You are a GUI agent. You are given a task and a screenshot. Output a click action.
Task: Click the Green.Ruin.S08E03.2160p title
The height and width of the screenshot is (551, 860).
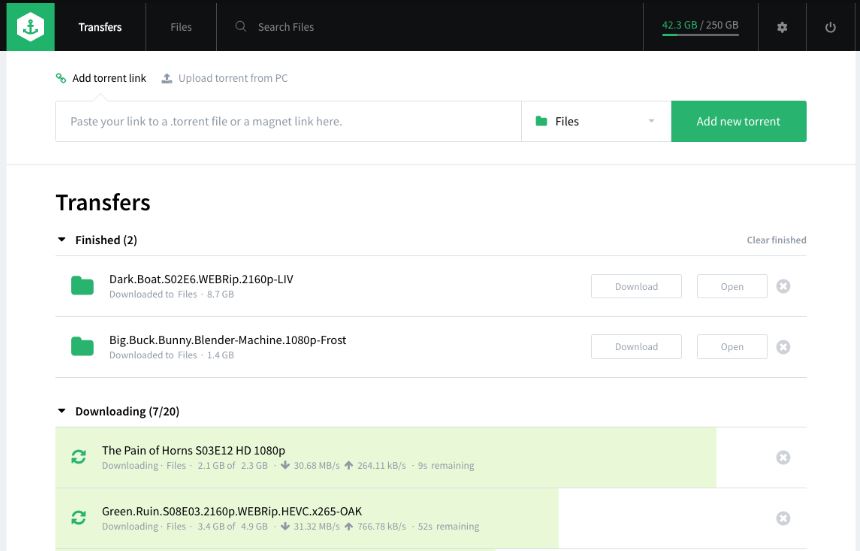tap(232, 512)
